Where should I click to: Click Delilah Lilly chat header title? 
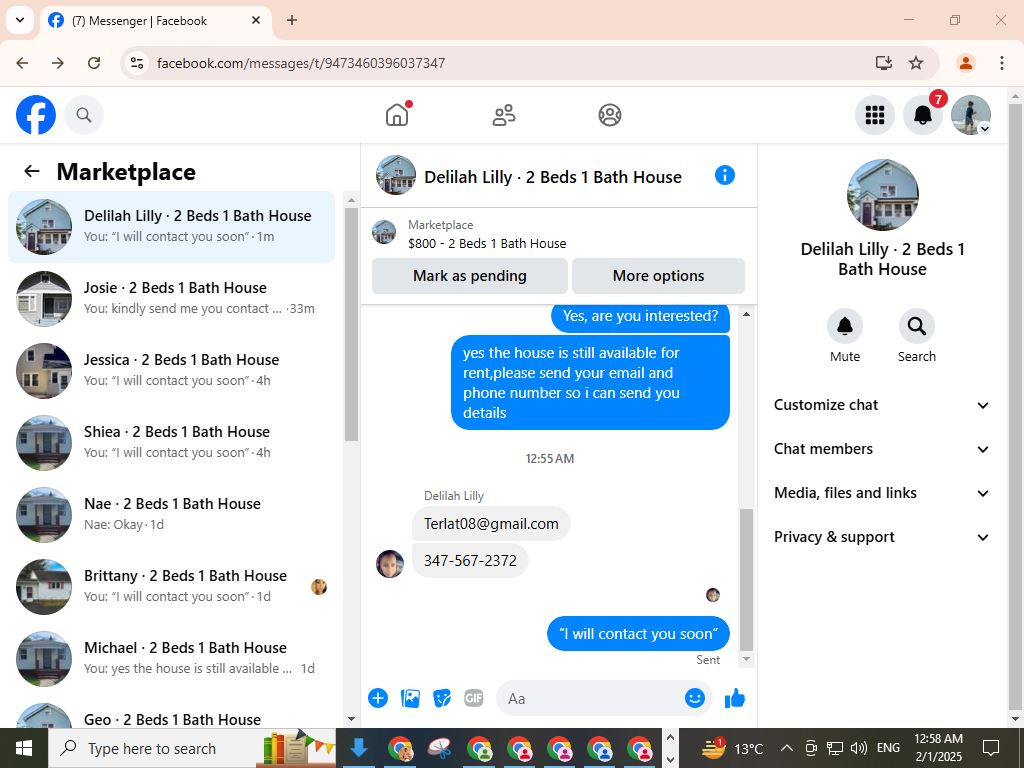coord(552,177)
